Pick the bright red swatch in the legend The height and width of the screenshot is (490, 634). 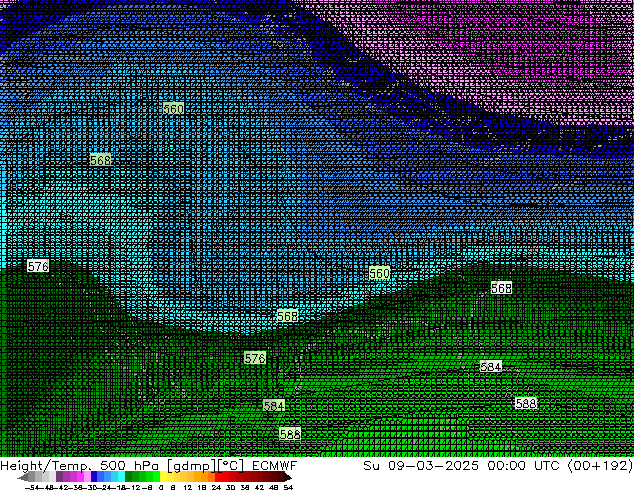pyautogui.click(x=218, y=477)
